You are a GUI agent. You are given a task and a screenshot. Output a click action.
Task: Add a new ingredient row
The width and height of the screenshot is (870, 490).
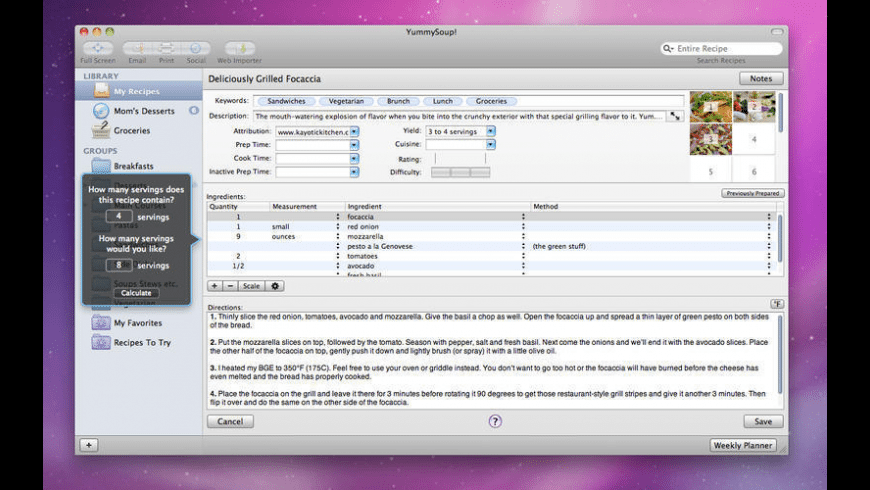click(x=214, y=286)
